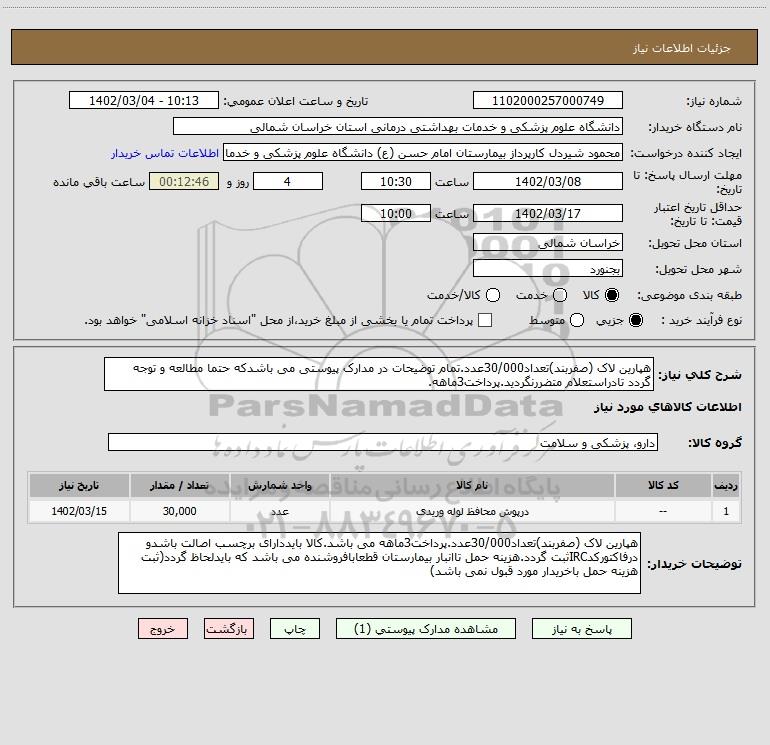Click the خروج exit button
Screen dimensions: 770x745
[163, 629]
